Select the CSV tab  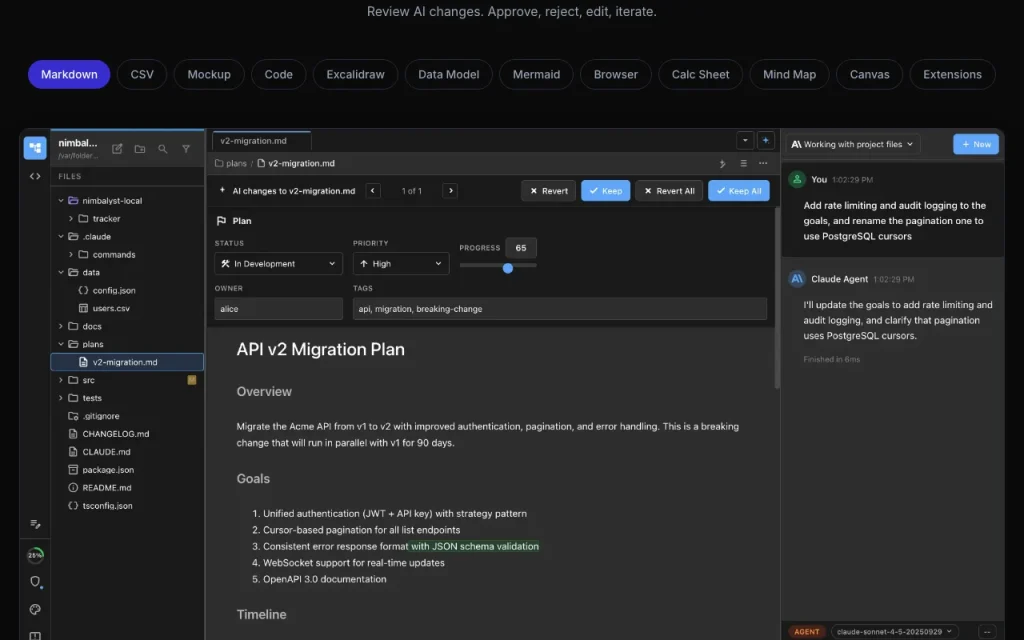click(x=142, y=74)
